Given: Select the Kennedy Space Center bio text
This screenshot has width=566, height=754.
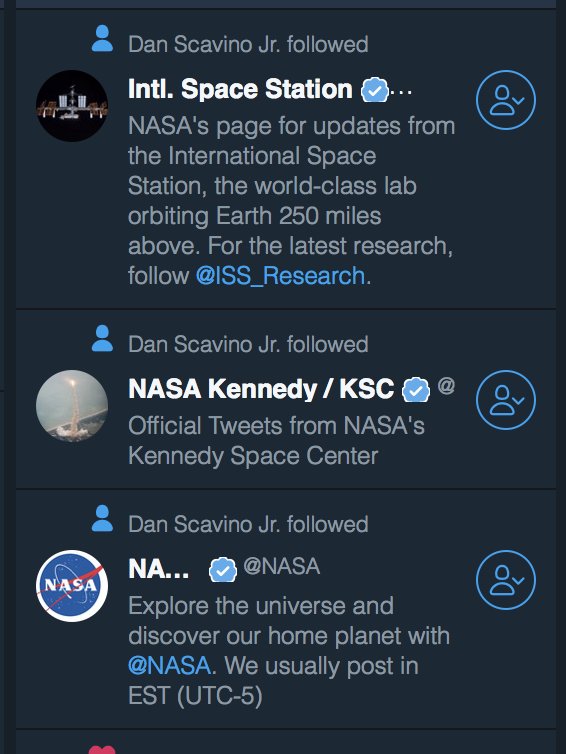Looking at the screenshot, I should [x=277, y=441].
